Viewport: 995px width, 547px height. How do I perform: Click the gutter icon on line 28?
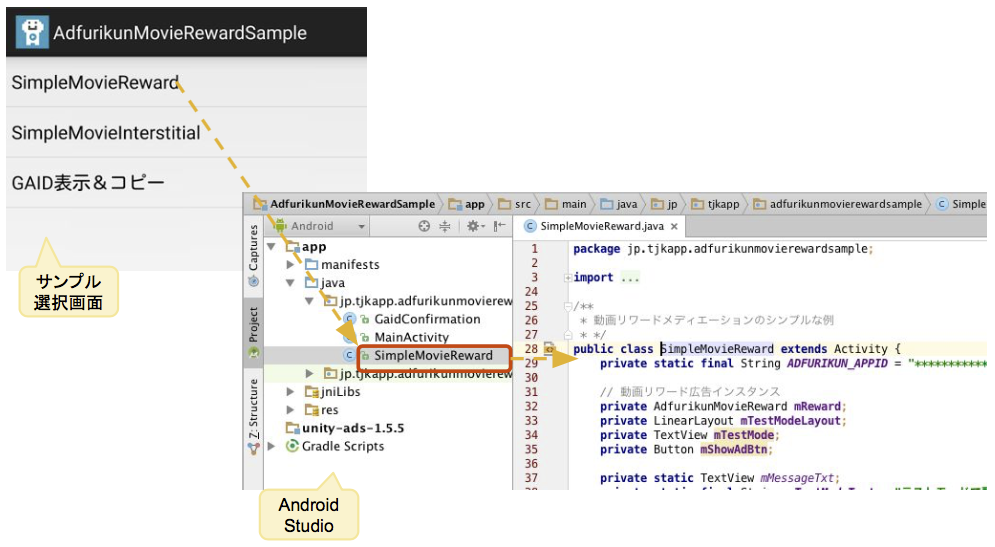[550, 348]
